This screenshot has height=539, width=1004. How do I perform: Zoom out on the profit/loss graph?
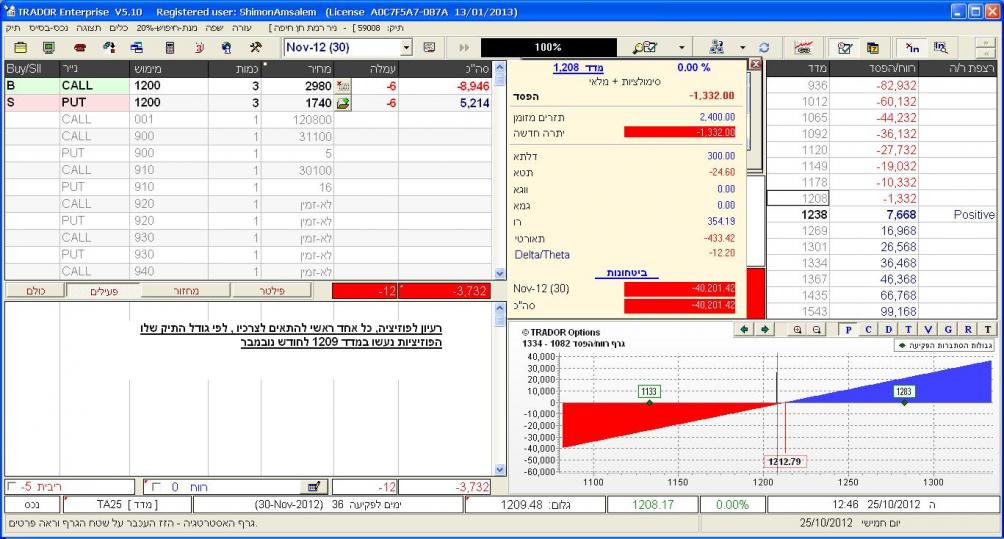(x=816, y=328)
